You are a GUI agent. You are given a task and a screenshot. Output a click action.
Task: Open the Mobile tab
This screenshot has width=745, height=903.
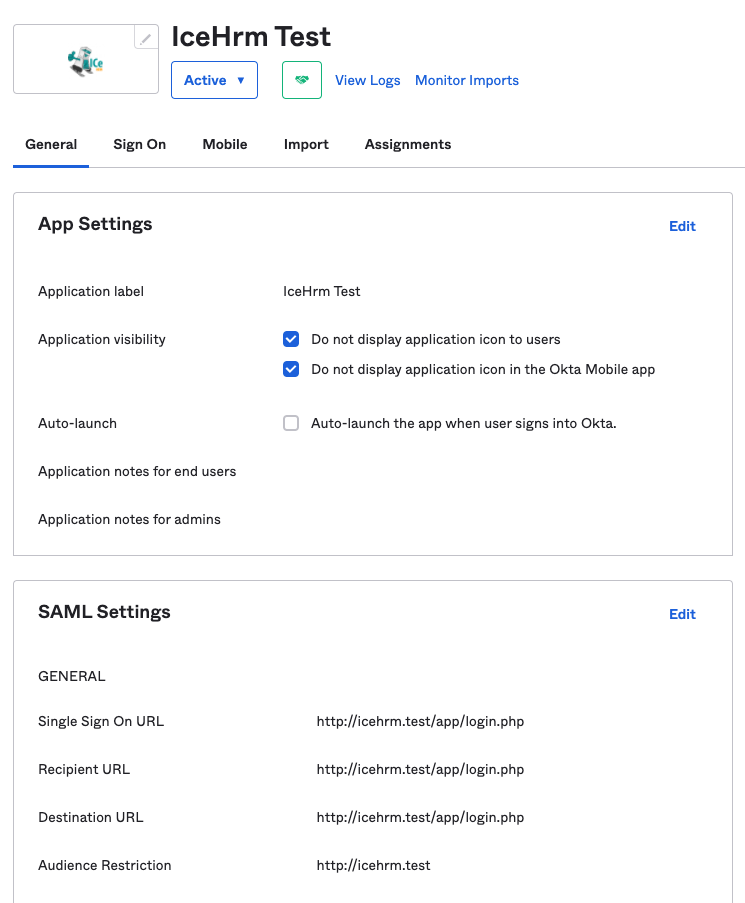(x=224, y=144)
